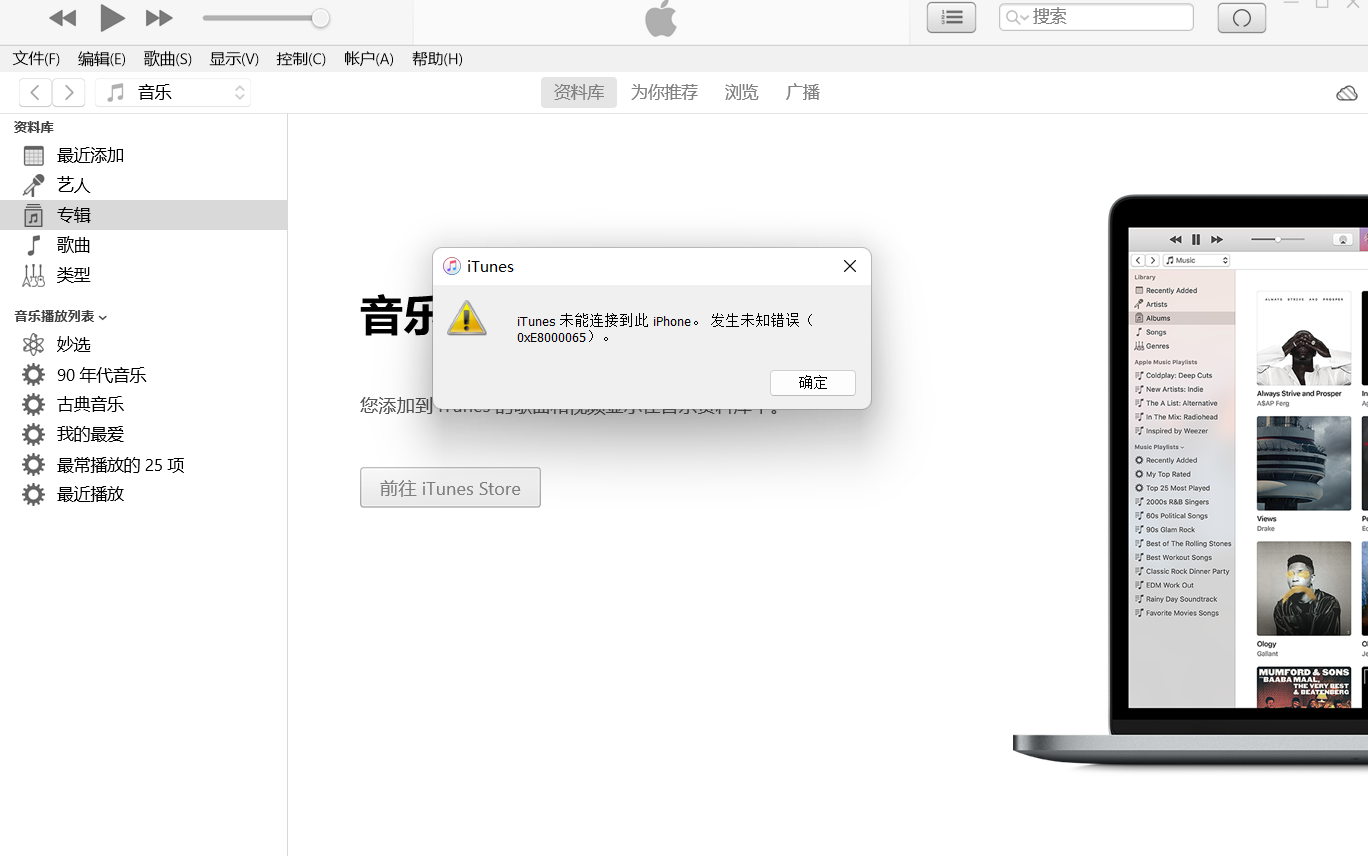
Task: Open the 编辑(E) menu
Action: tap(102, 59)
